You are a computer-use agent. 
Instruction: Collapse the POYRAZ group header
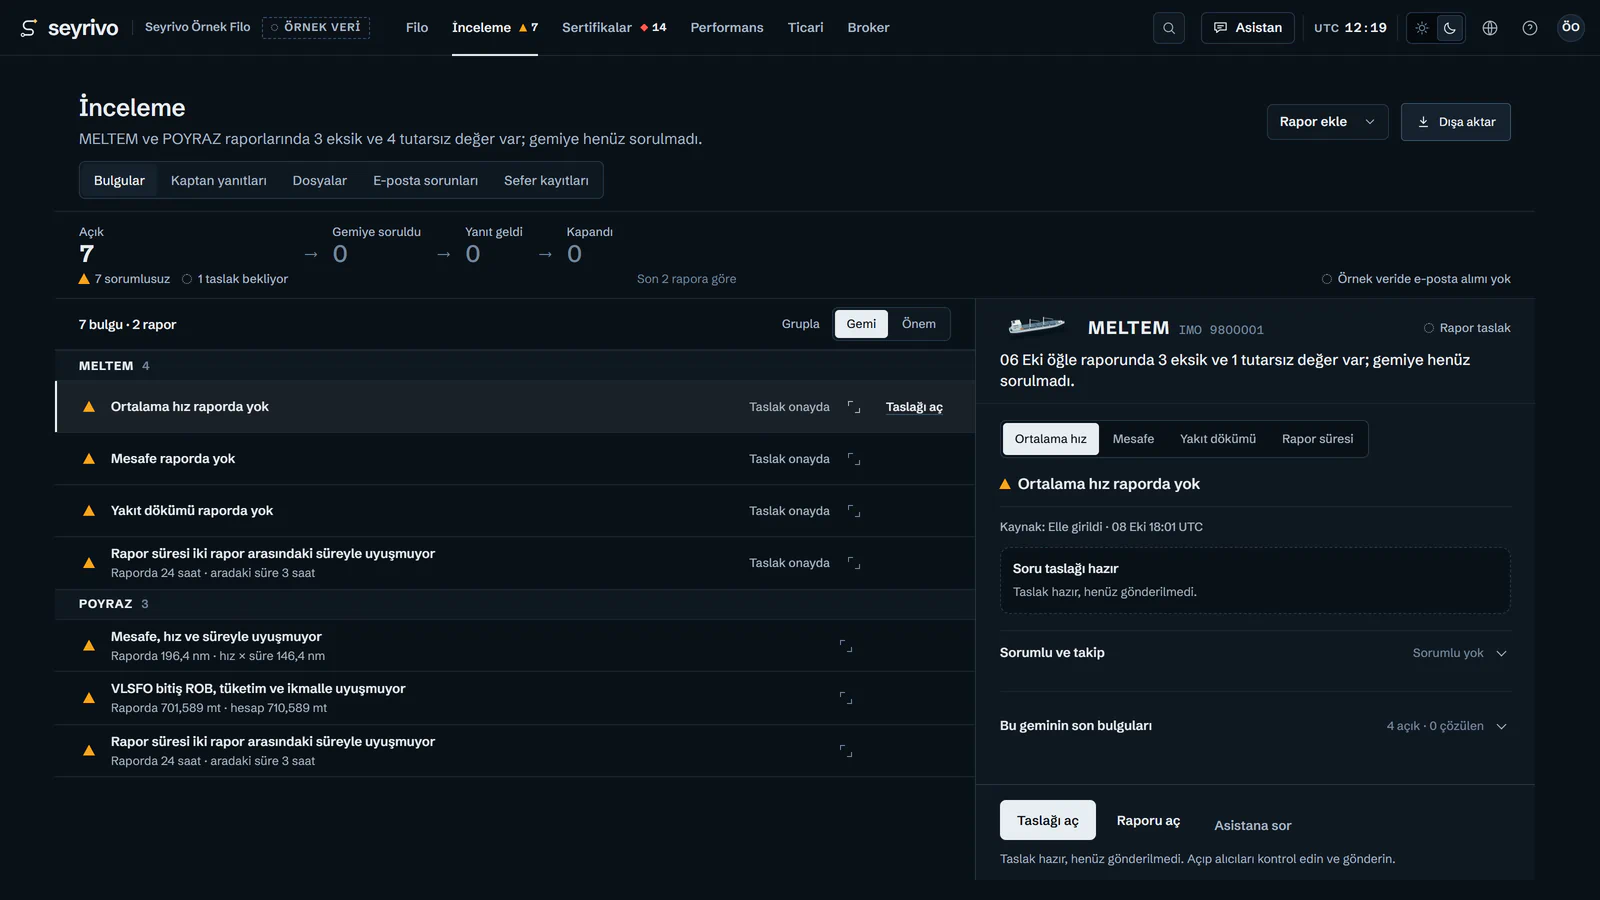click(x=515, y=604)
